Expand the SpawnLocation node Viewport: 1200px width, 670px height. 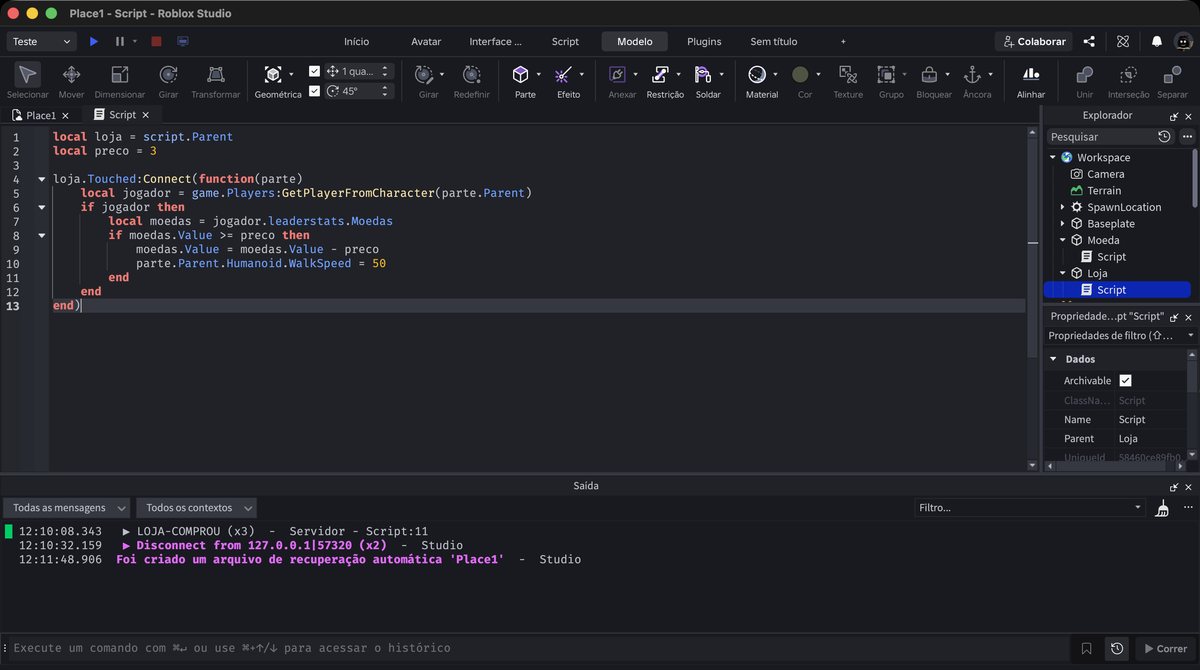pos(1063,208)
